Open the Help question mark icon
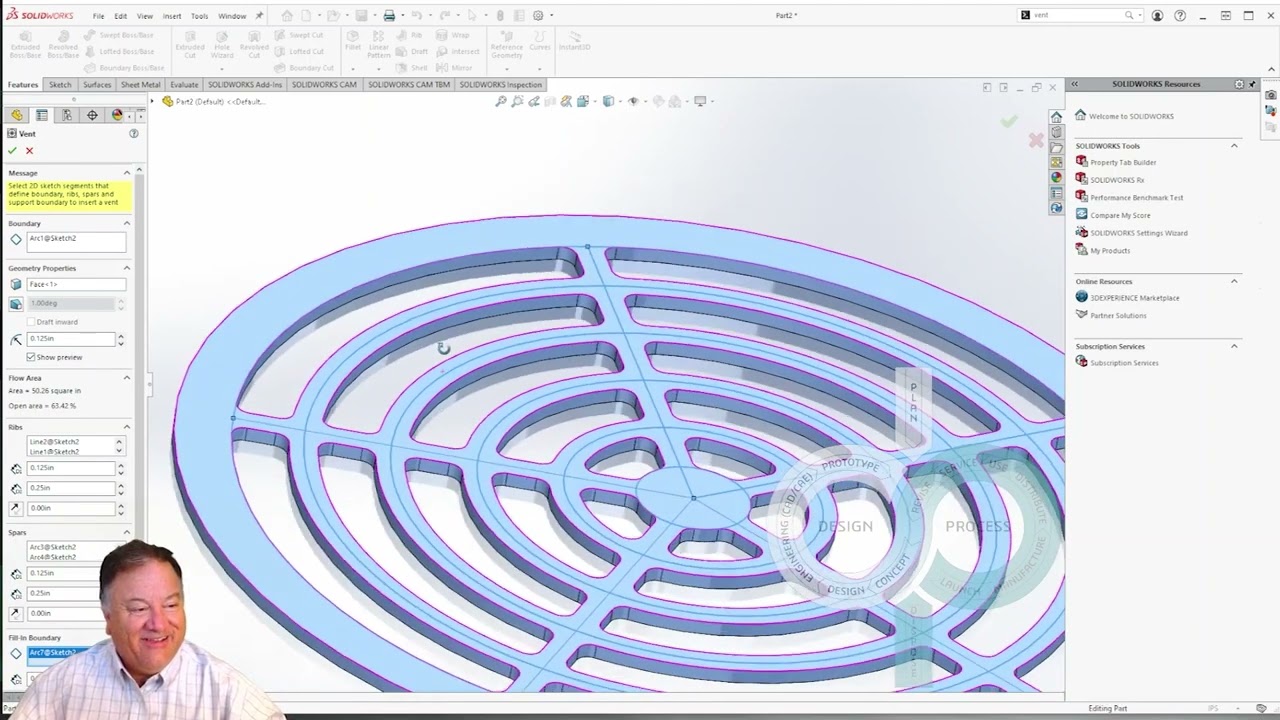Image resolution: width=1280 pixels, height=720 pixels. [x=1180, y=16]
